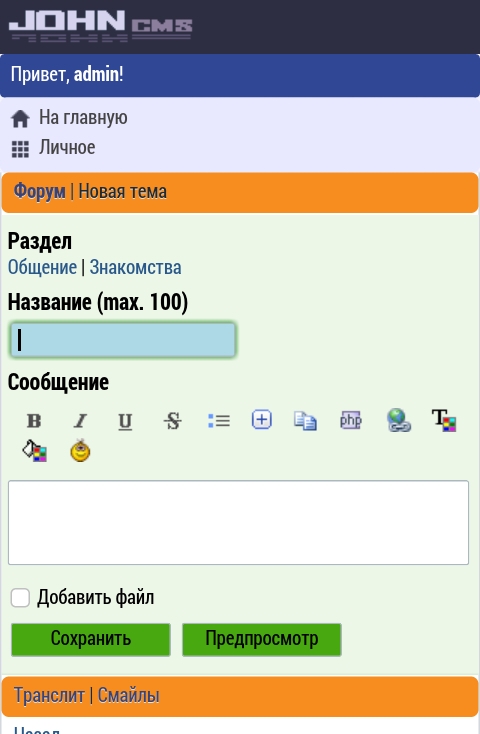Insert a bulleted list
Viewport: 480px width, 734px height.
coord(218,420)
